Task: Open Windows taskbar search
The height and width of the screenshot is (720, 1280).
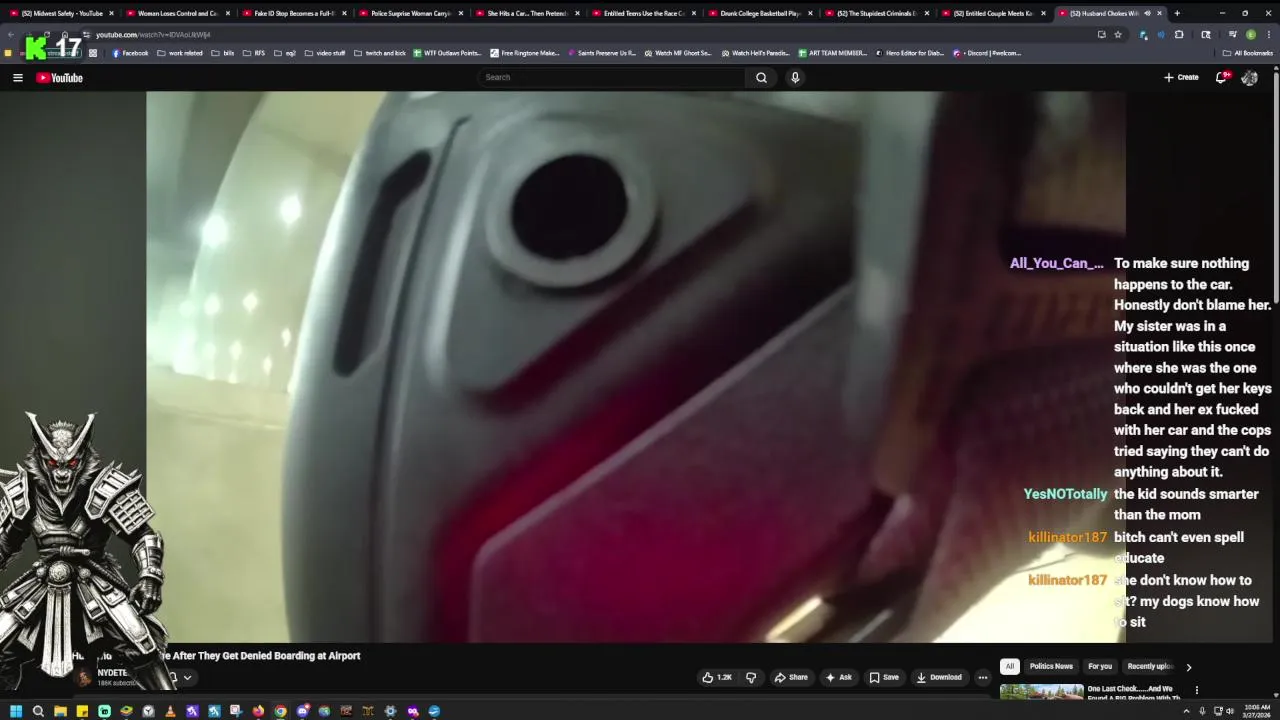Action: pyautogui.click(x=38, y=711)
